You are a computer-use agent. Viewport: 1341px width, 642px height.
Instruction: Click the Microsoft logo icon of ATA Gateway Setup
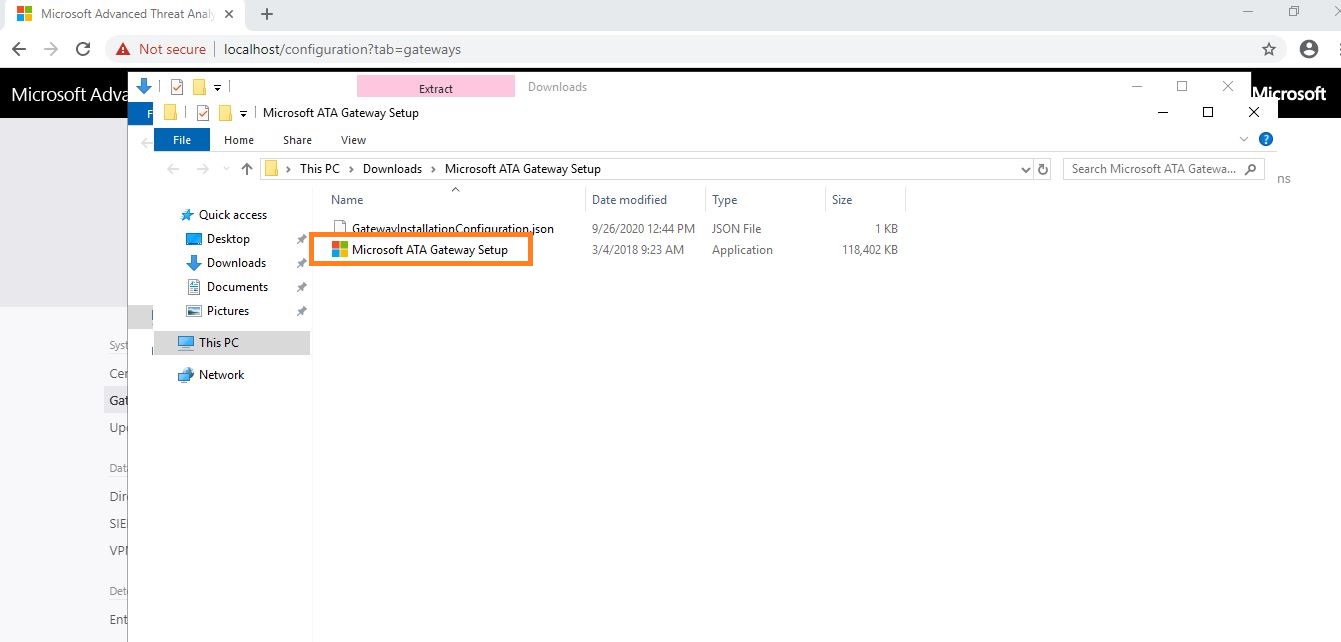click(x=339, y=250)
